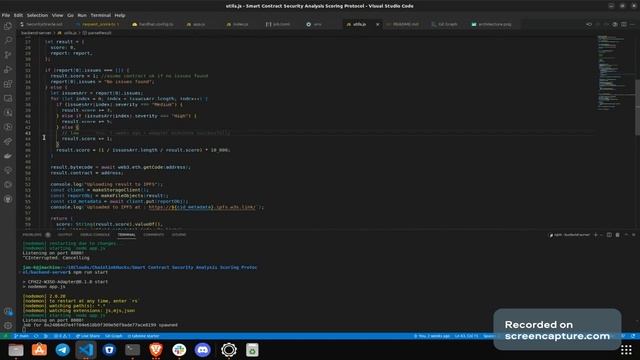This screenshot has height=360, width=640.
Task: Open the Accounts menu icon
Action: [x=8, y=311]
